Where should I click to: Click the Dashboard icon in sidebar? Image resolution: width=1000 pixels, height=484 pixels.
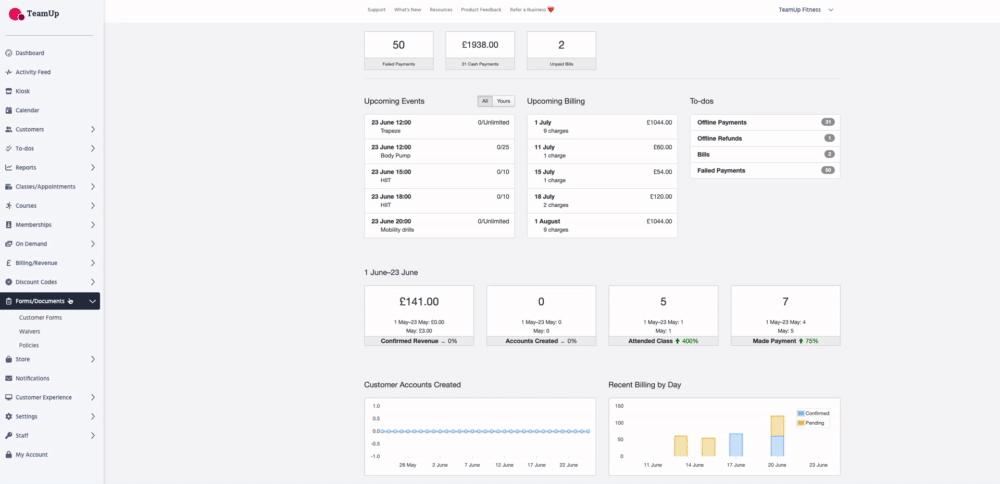pyautogui.click(x=9, y=53)
